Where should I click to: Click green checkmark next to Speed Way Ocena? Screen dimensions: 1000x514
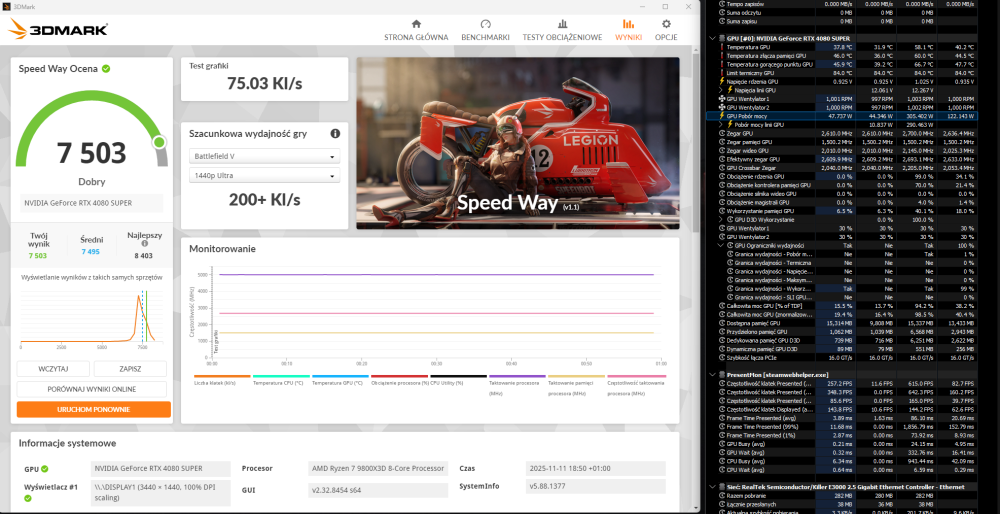[x=106, y=68]
